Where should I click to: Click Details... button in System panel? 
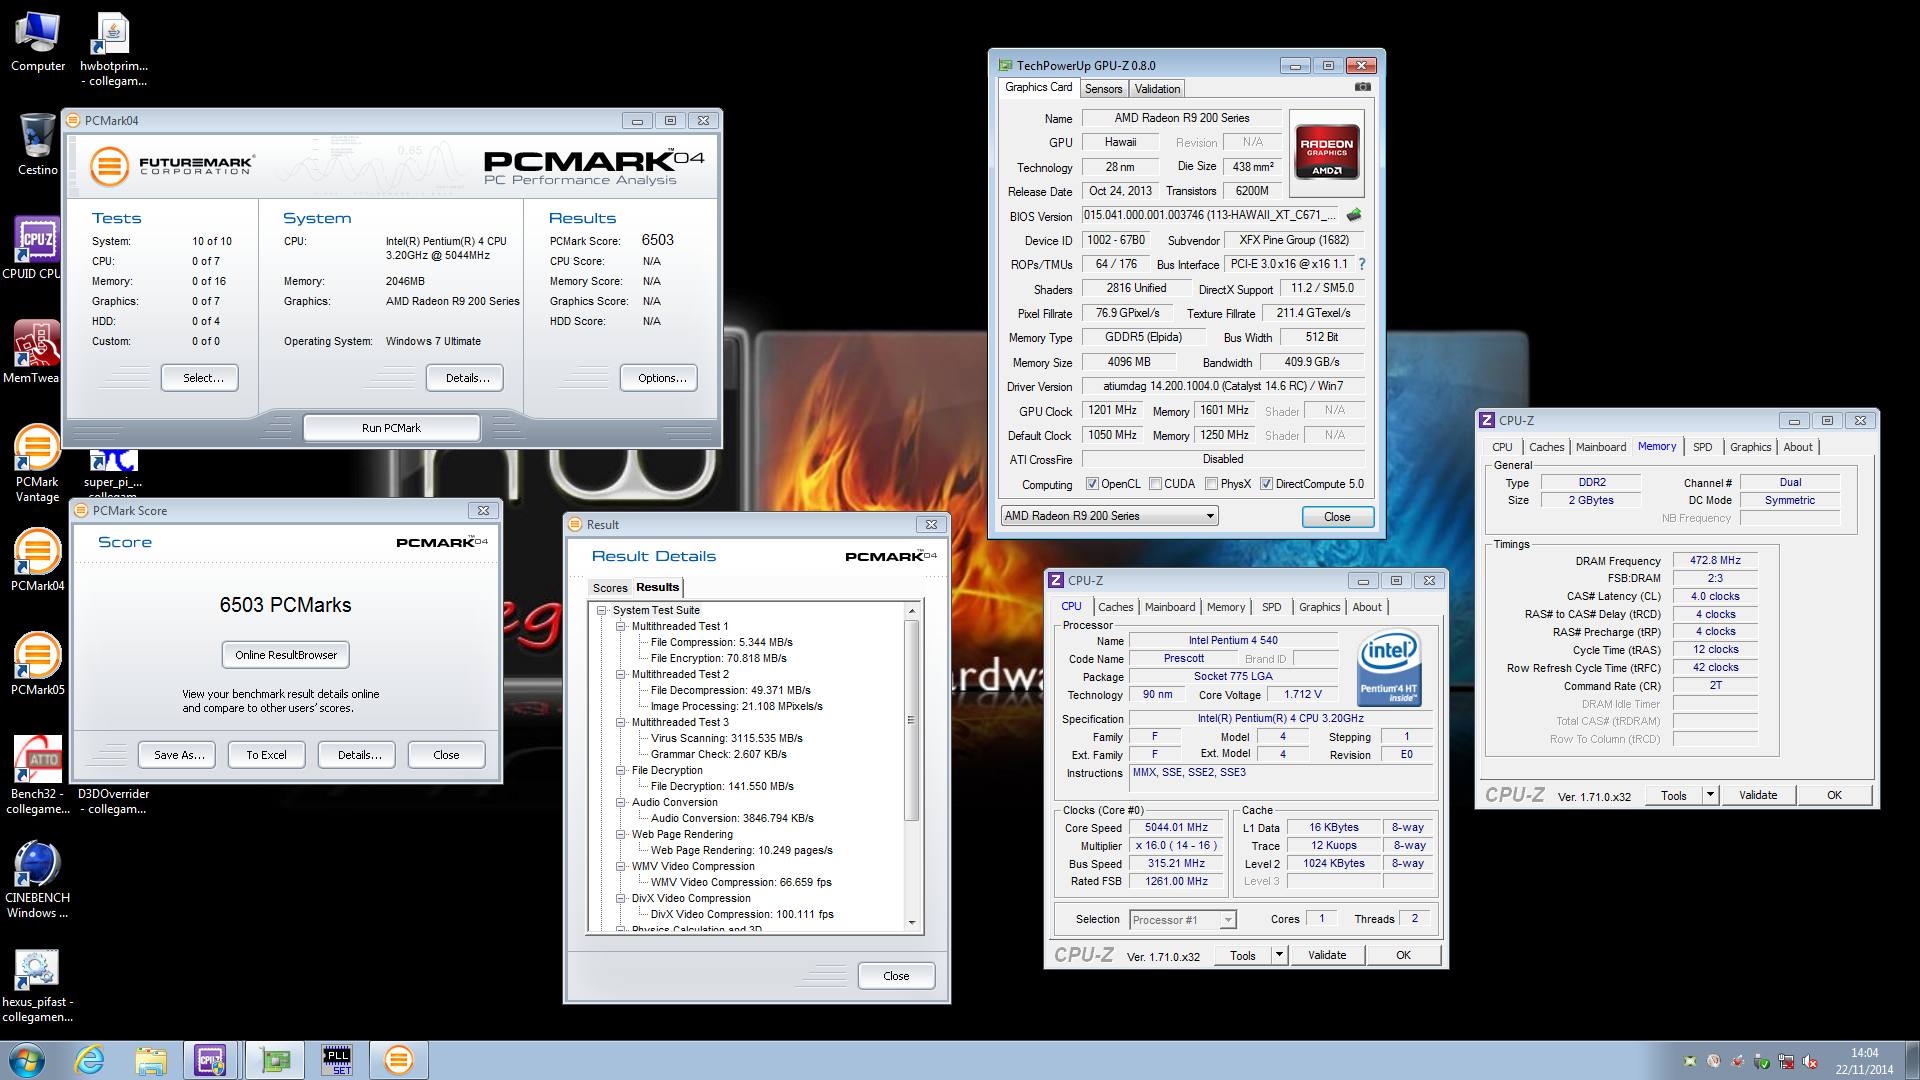[x=466, y=378]
